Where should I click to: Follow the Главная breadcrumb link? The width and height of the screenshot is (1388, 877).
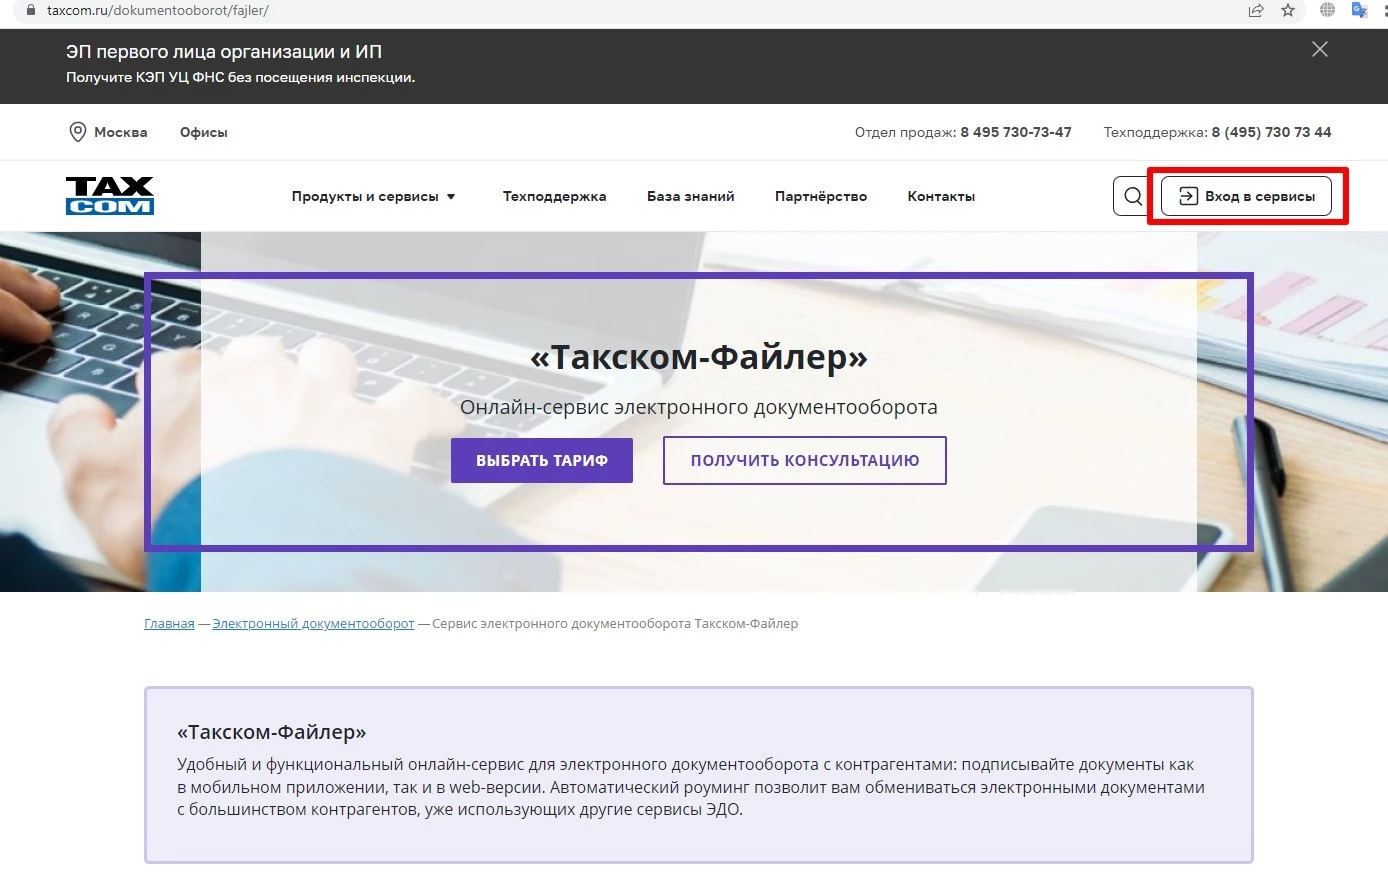169,623
